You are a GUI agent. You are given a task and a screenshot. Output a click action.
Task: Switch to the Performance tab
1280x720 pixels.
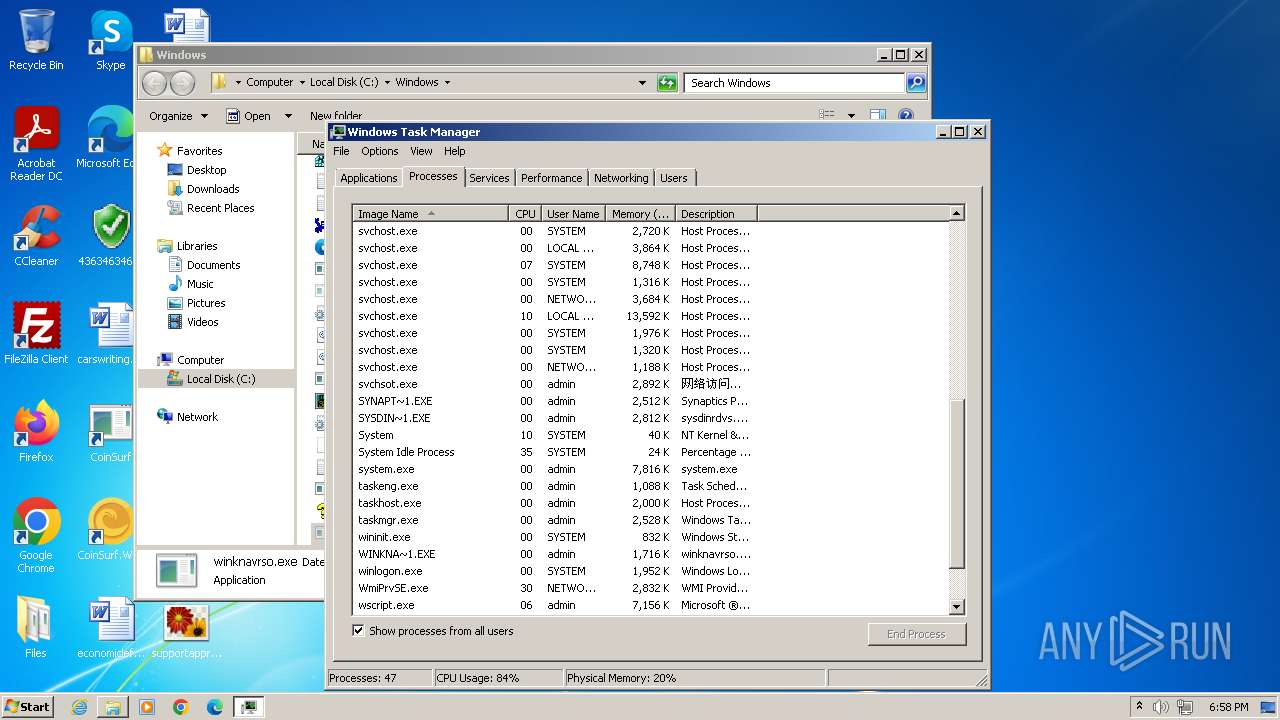point(551,178)
